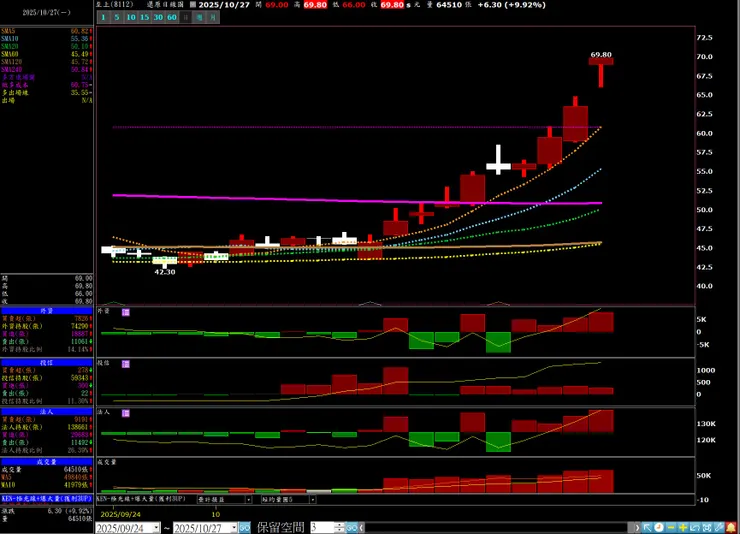This screenshot has height=534, width=740.
Task: Select the 15-minute timeframe button
Action: coord(144,17)
